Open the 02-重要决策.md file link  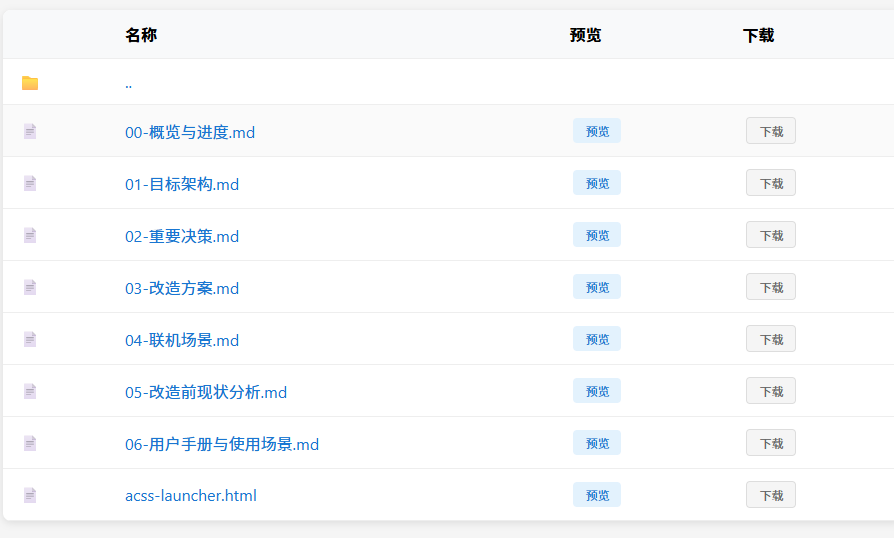tap(182, 236)
